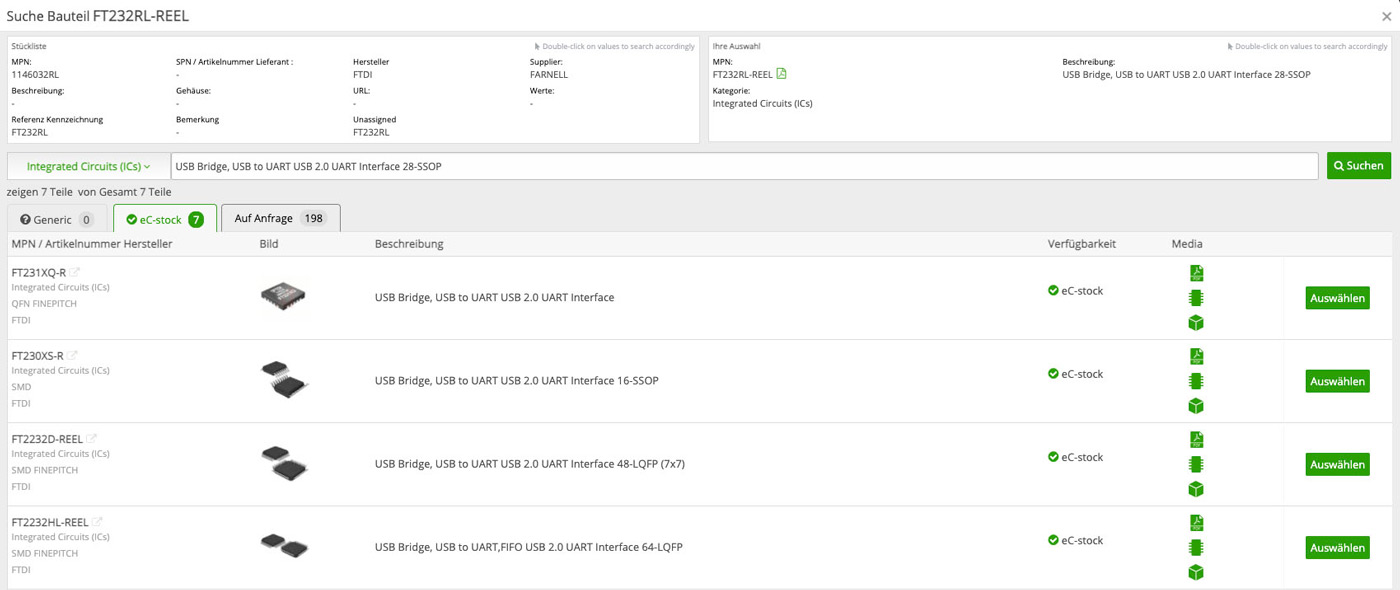
Task: Click Auswählen for the FT231XQ-R part
Action: tap(1337, 298)
